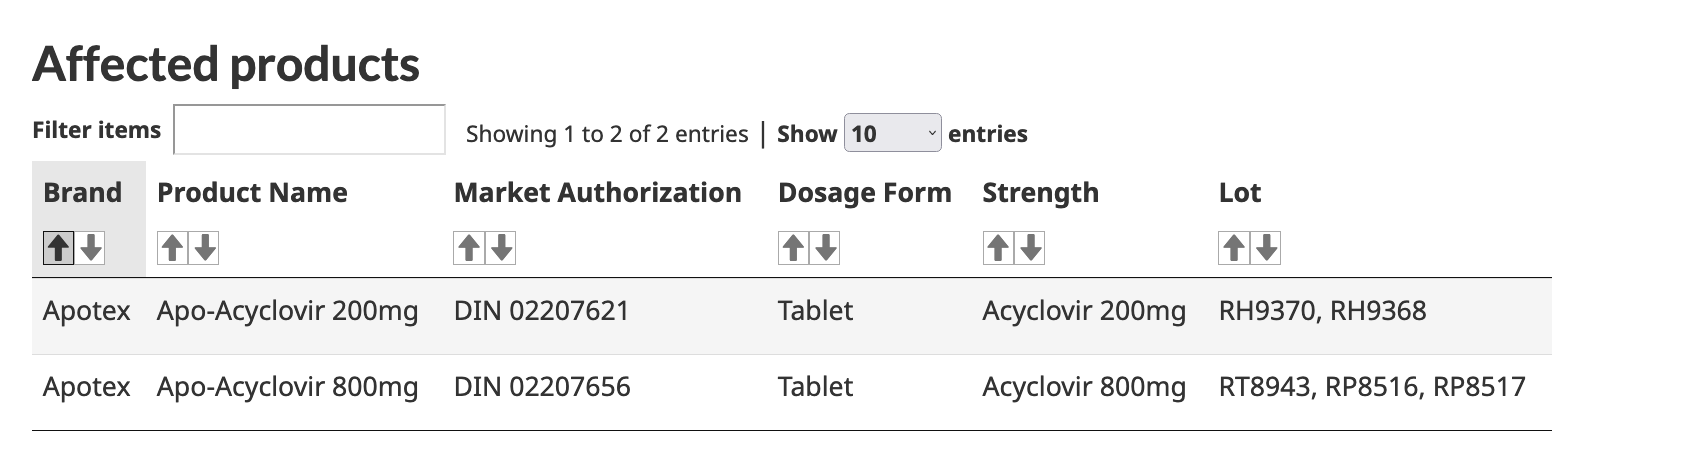Sort Strength column descending
Image resolution: width=1702 pixels, height=461 pixels.
click(1030, 247)
